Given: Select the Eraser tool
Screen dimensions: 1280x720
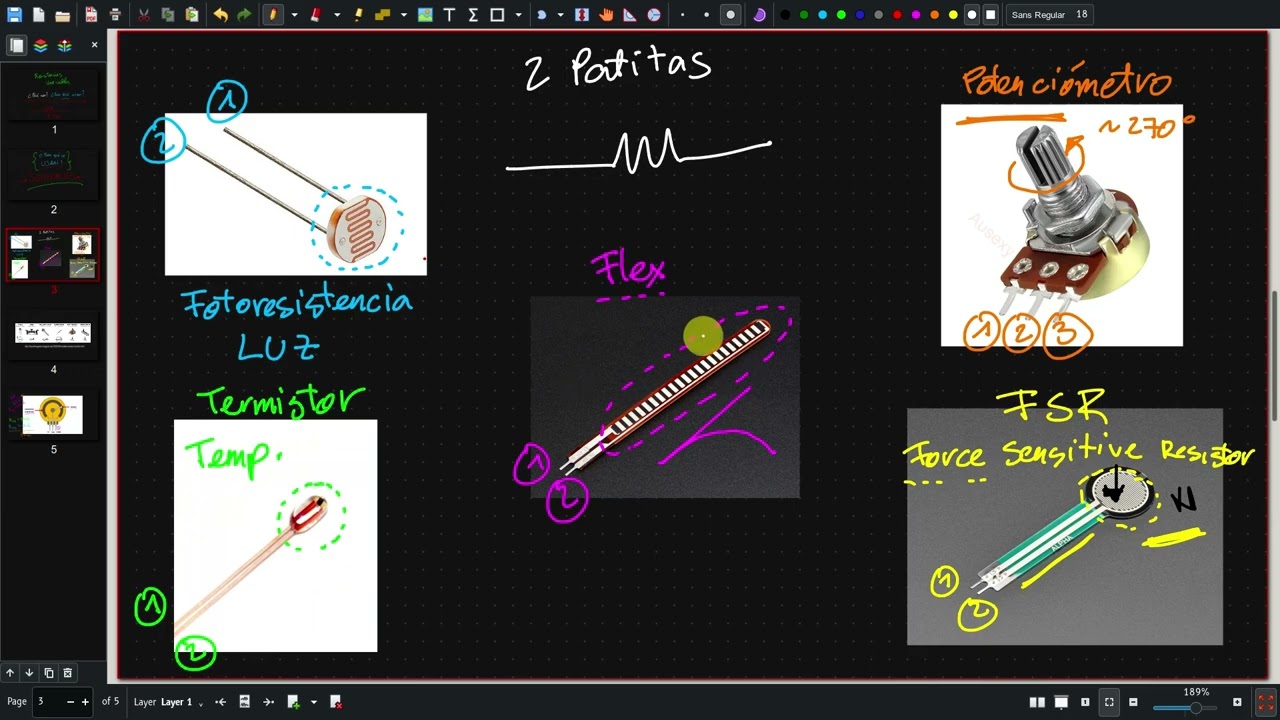Looking at the screenshot, I should (315, 15).
